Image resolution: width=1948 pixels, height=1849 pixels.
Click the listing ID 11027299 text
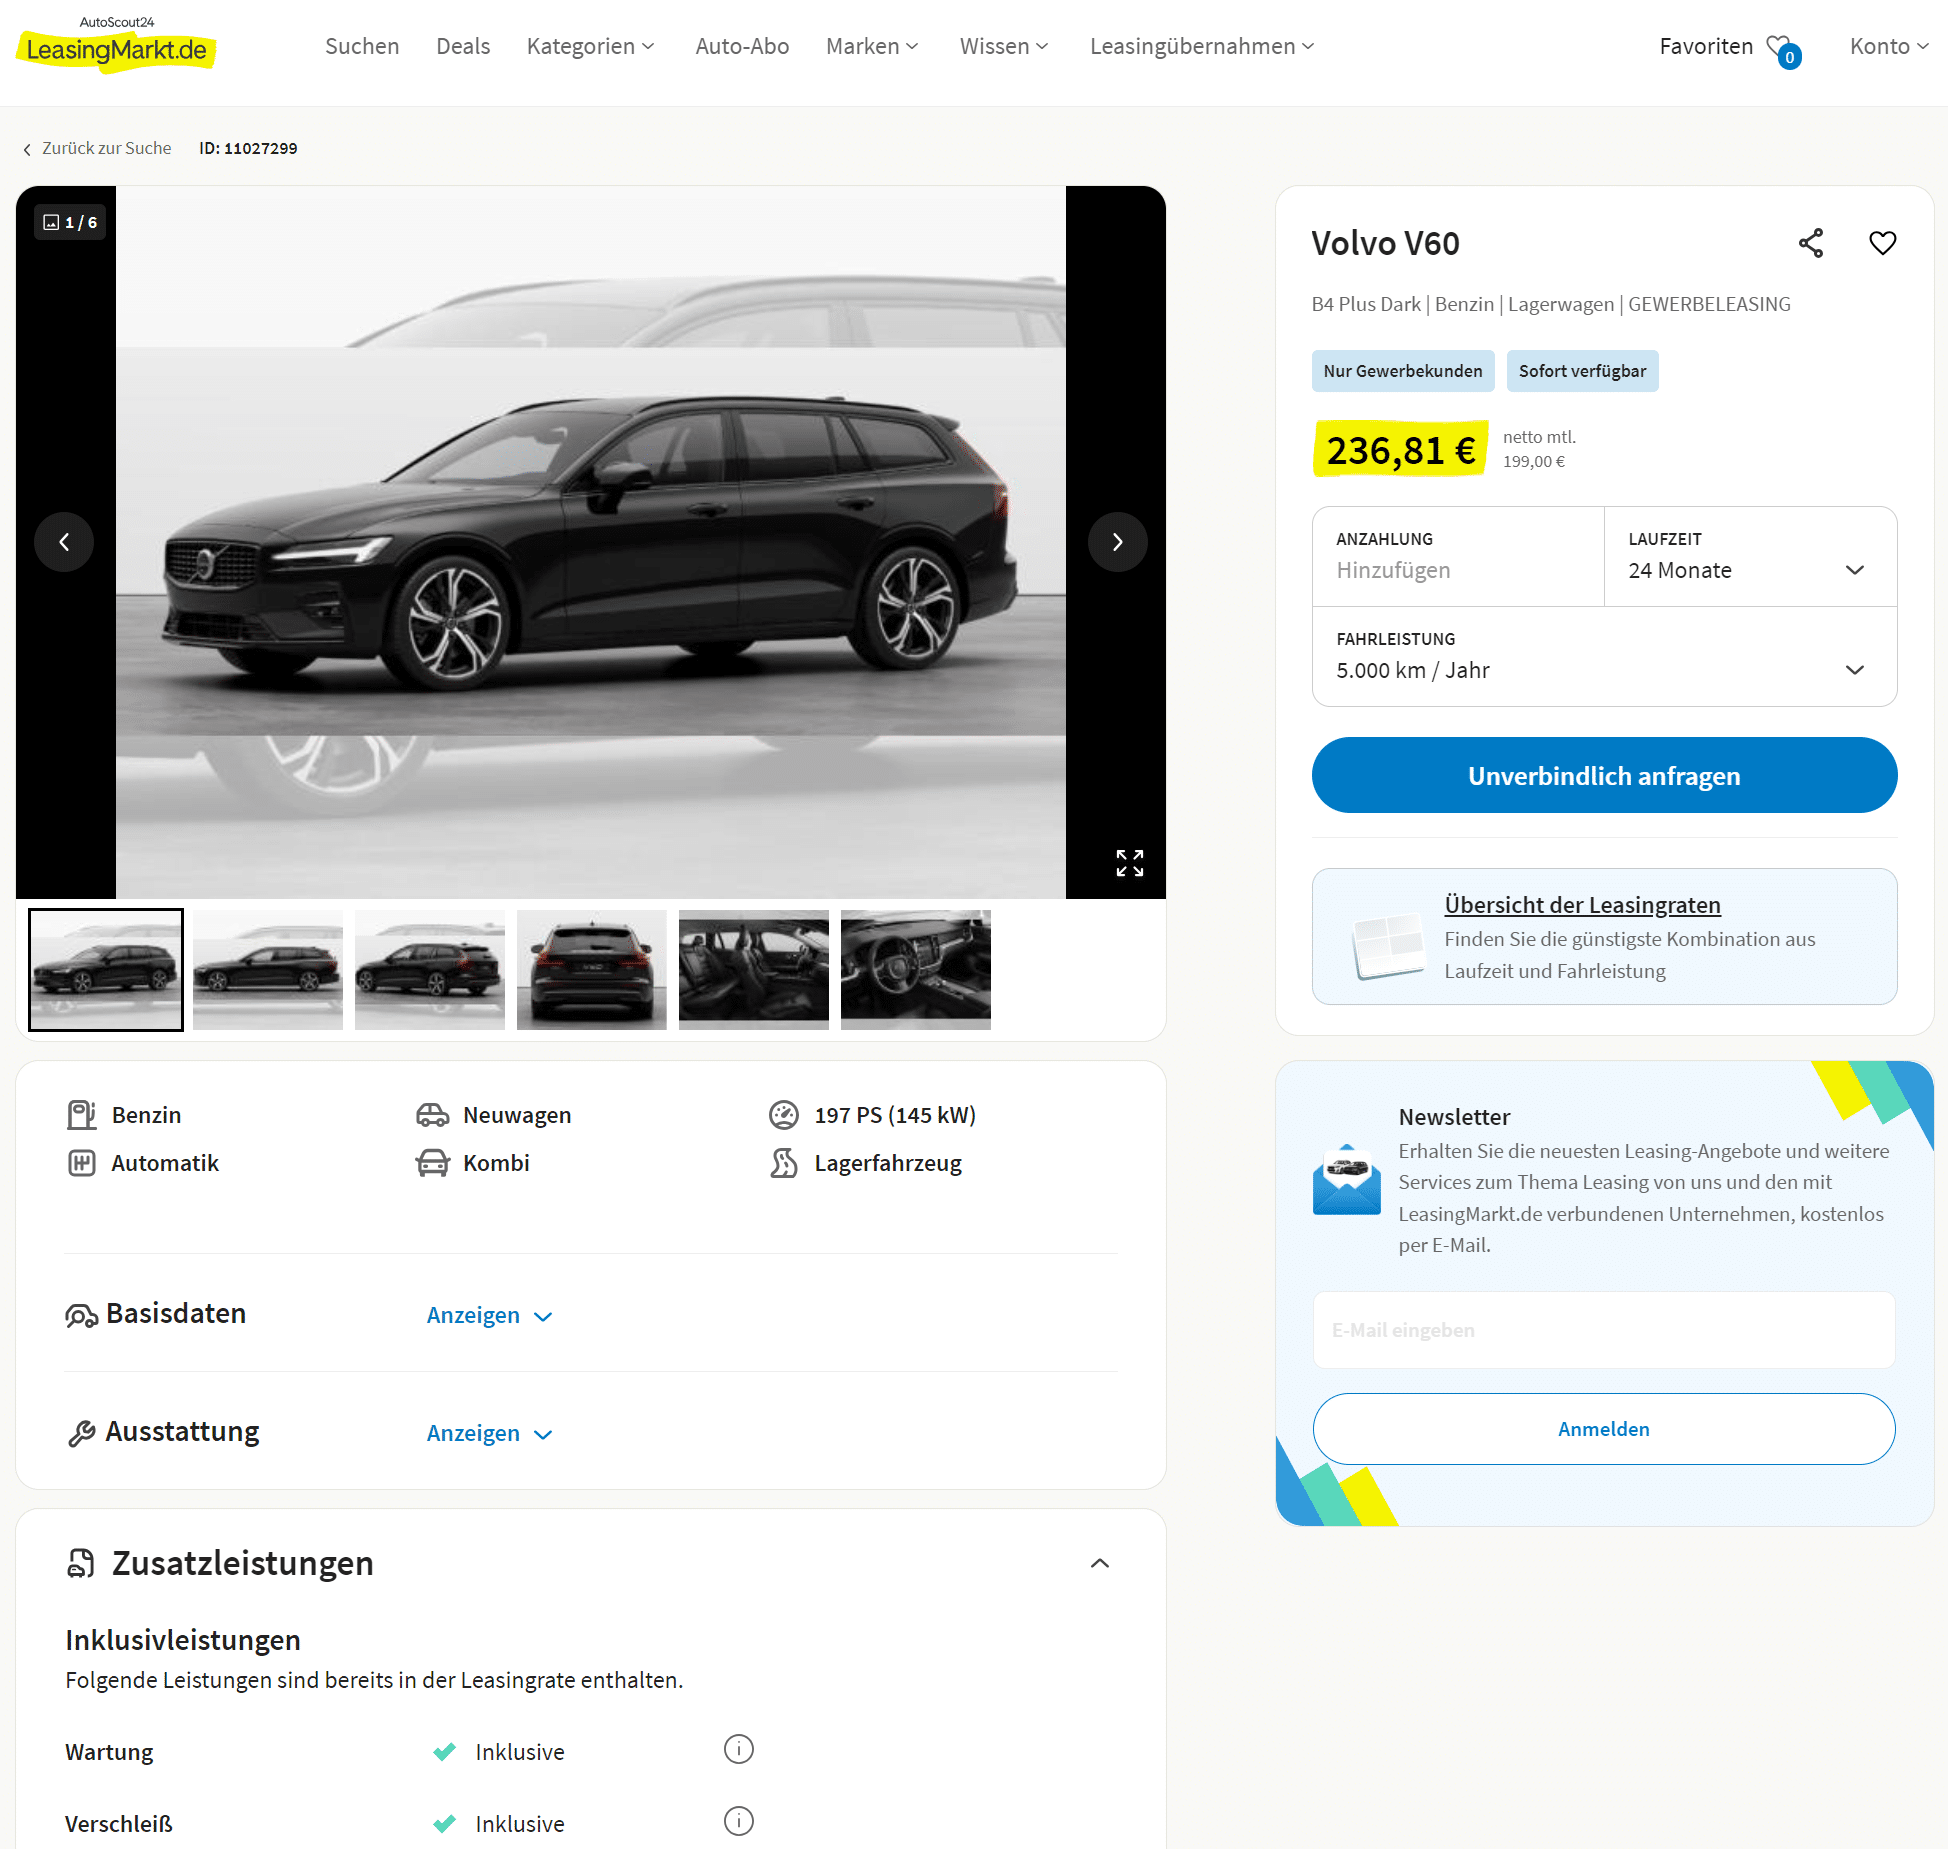coord(248,148)
